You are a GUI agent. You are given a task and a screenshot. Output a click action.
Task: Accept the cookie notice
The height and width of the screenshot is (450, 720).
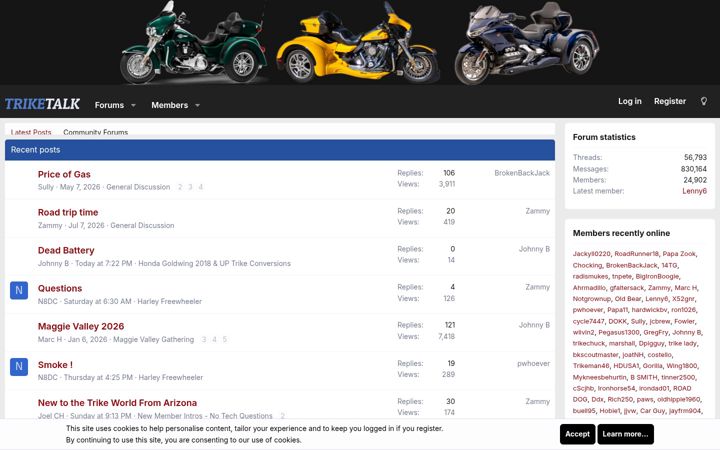(x=577, y=434)
